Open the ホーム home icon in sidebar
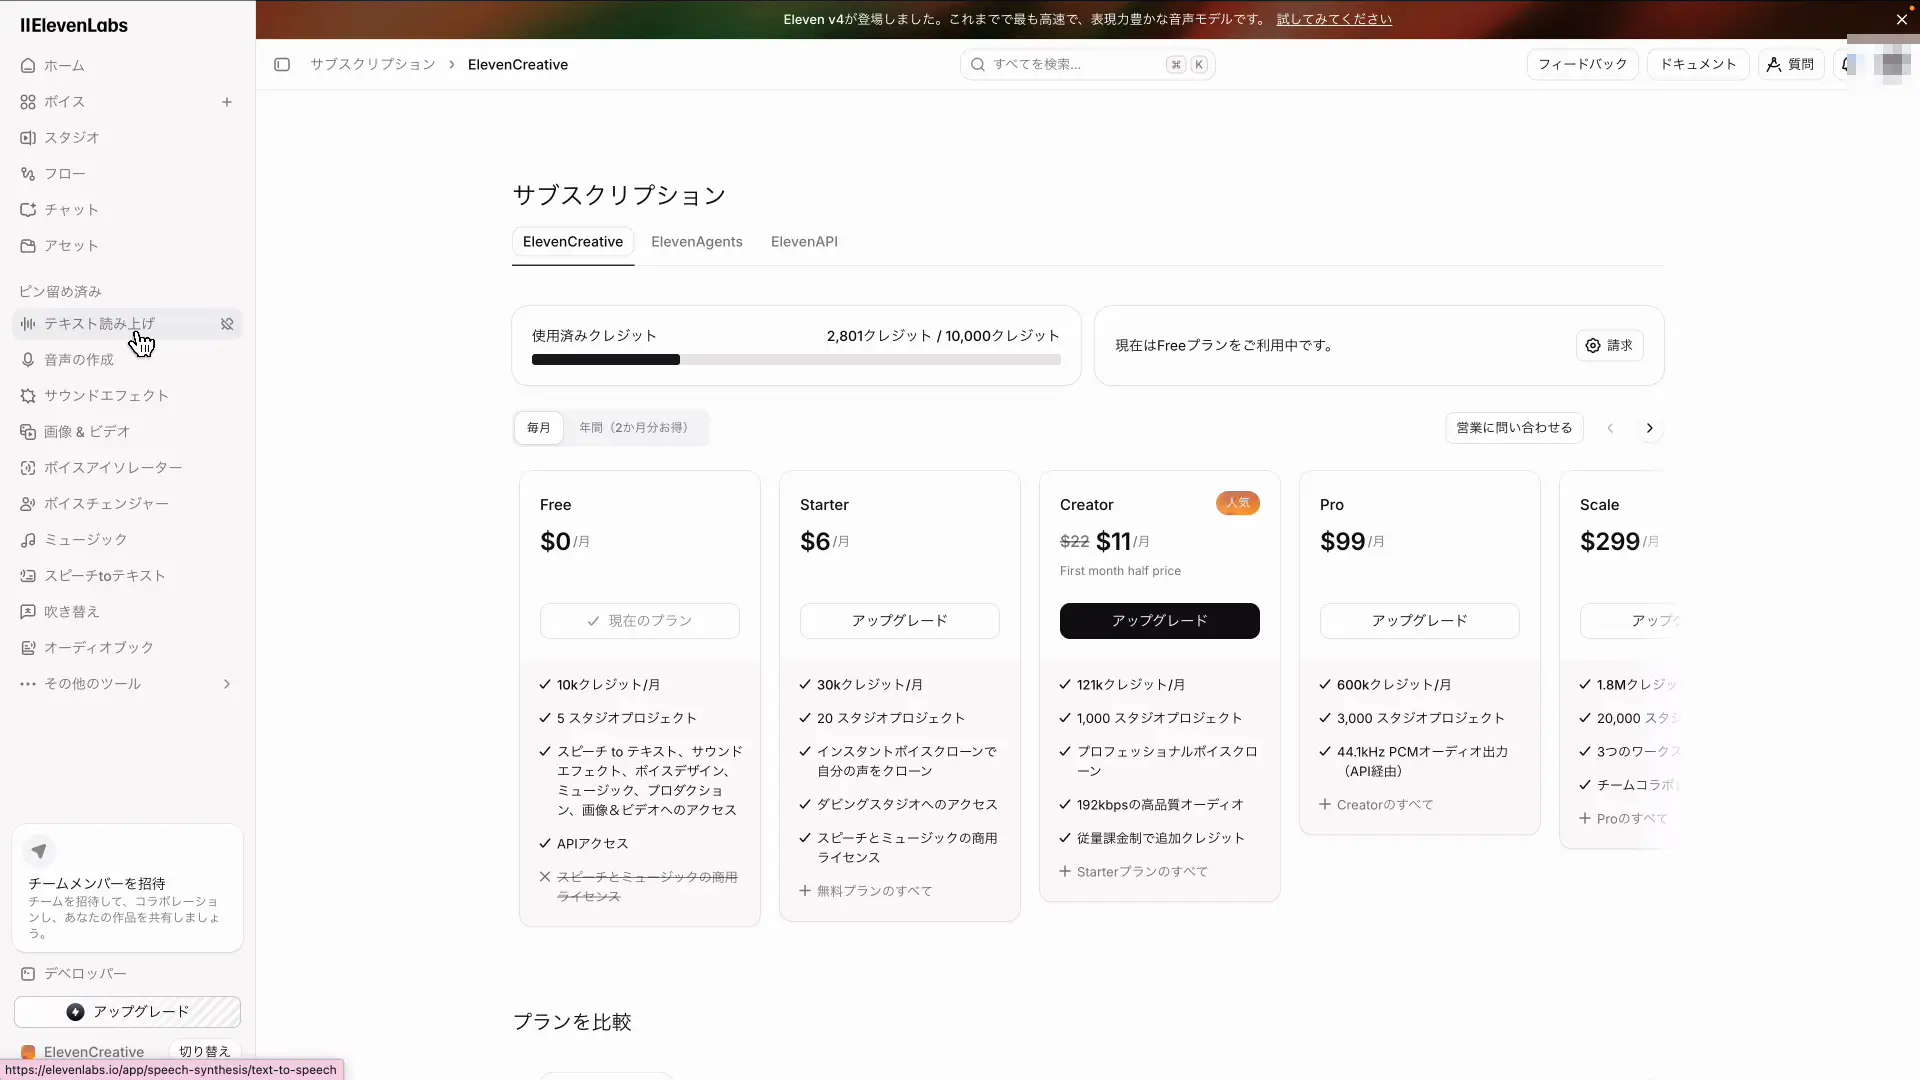 28,66
